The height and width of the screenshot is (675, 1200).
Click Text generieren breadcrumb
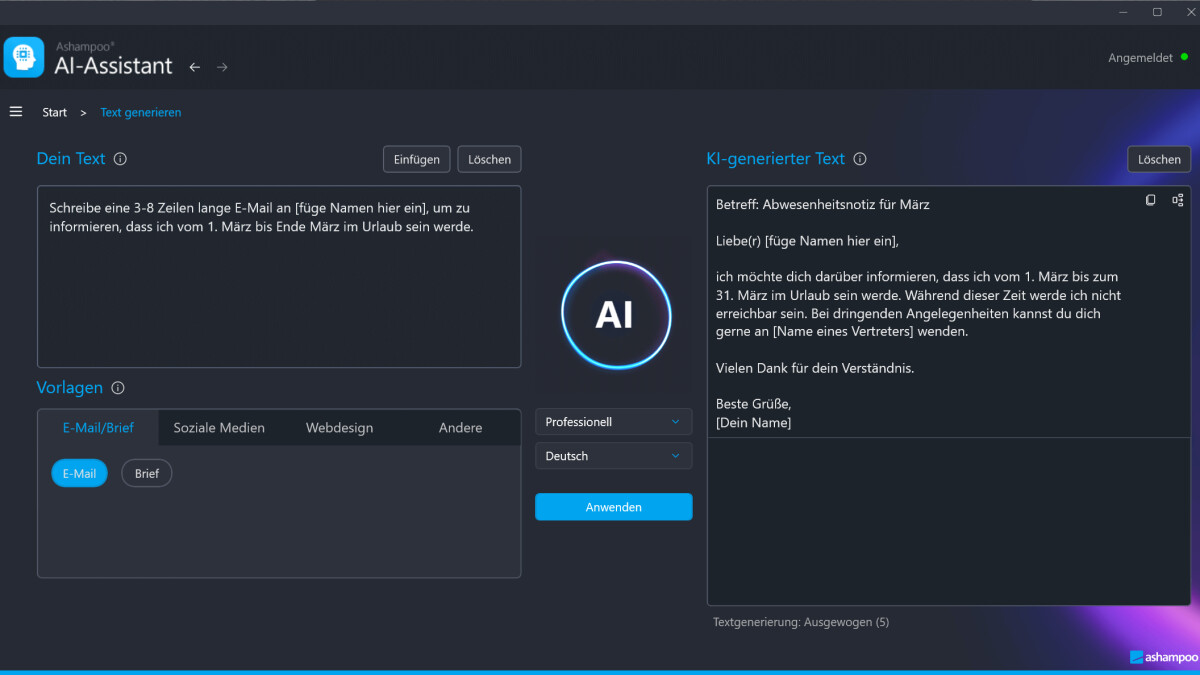141,112
